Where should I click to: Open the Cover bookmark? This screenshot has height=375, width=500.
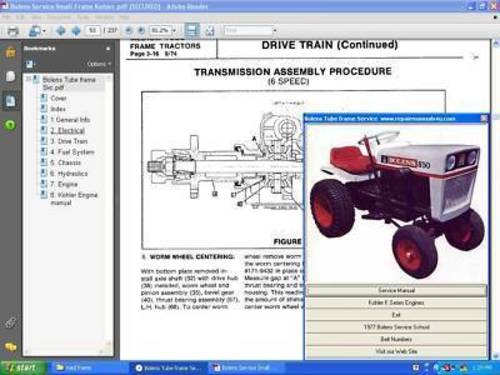[58, 98]
